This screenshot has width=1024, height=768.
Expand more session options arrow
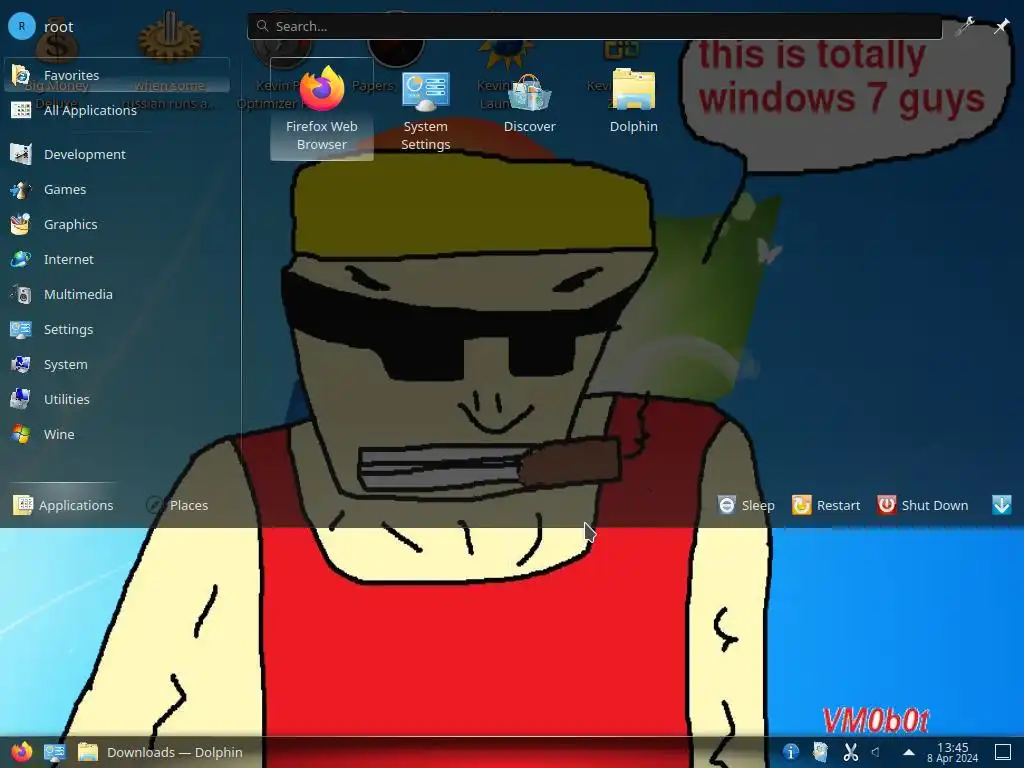tap(1002, 505)
